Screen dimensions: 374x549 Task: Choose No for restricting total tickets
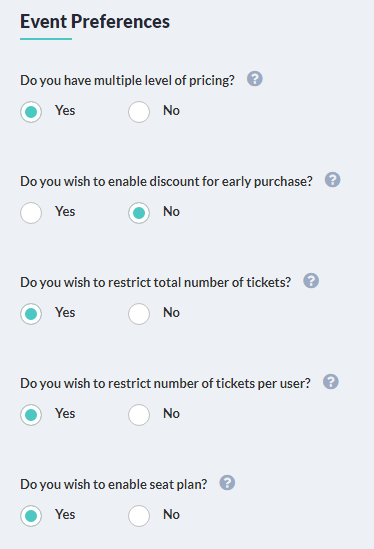pyautogui.click(x=139, y=314)
